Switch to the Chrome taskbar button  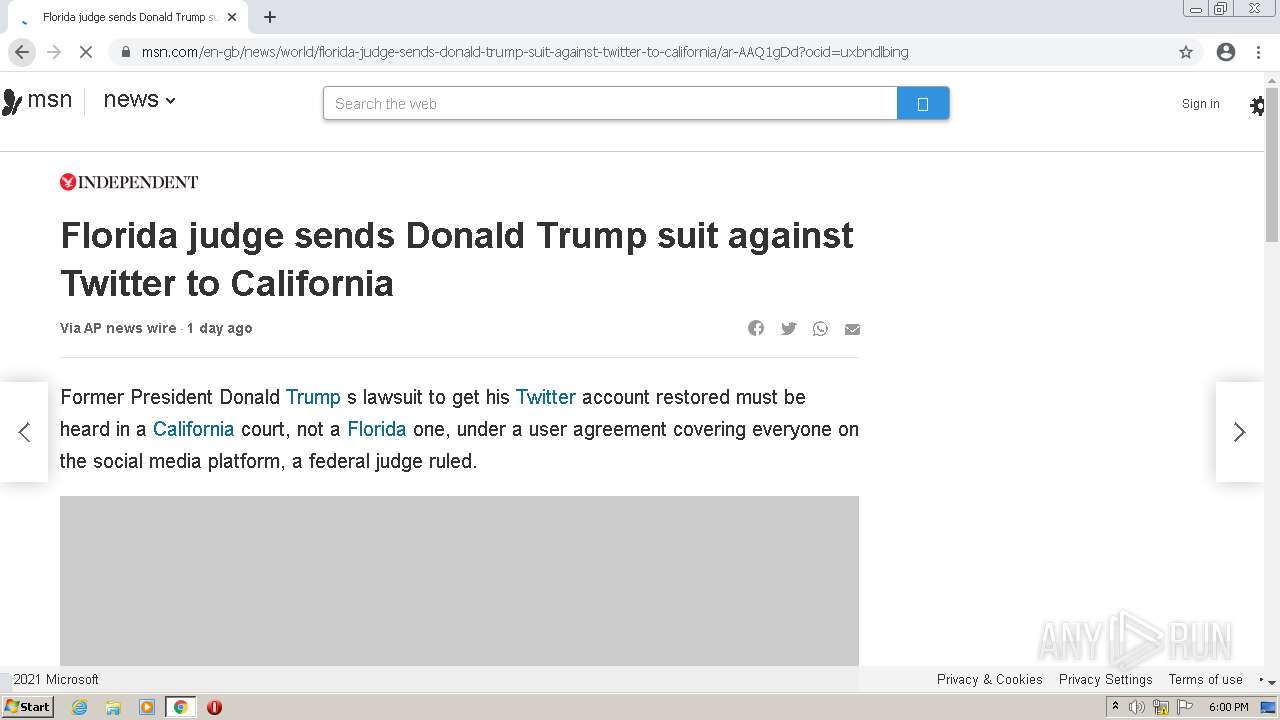pos(180,707)
